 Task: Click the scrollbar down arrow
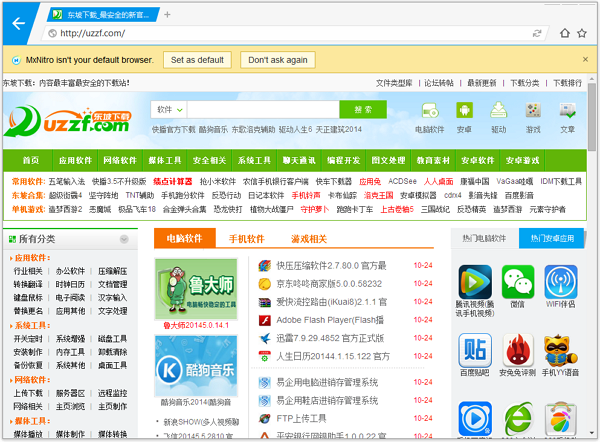point(592,433)
